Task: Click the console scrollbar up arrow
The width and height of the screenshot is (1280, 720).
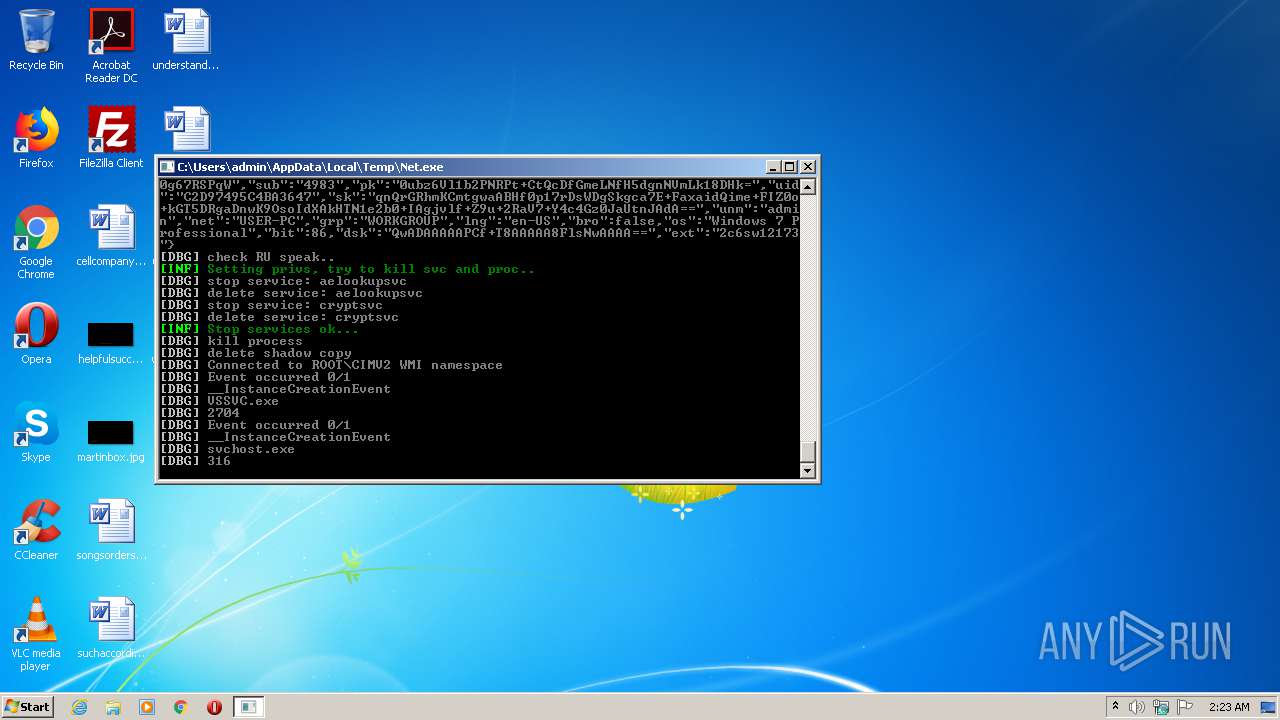Action: (x=808, y=187)
